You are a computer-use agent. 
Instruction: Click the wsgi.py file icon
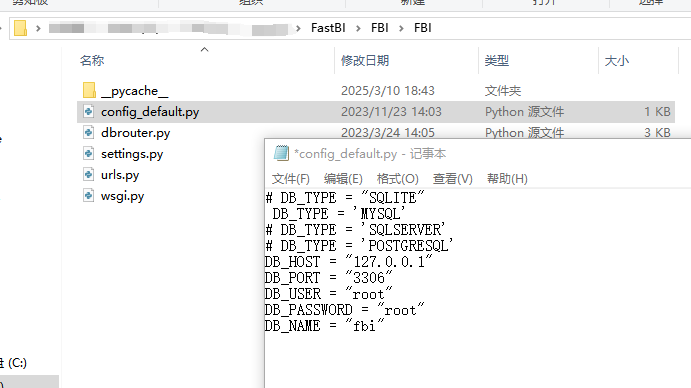tap(89, 195)
